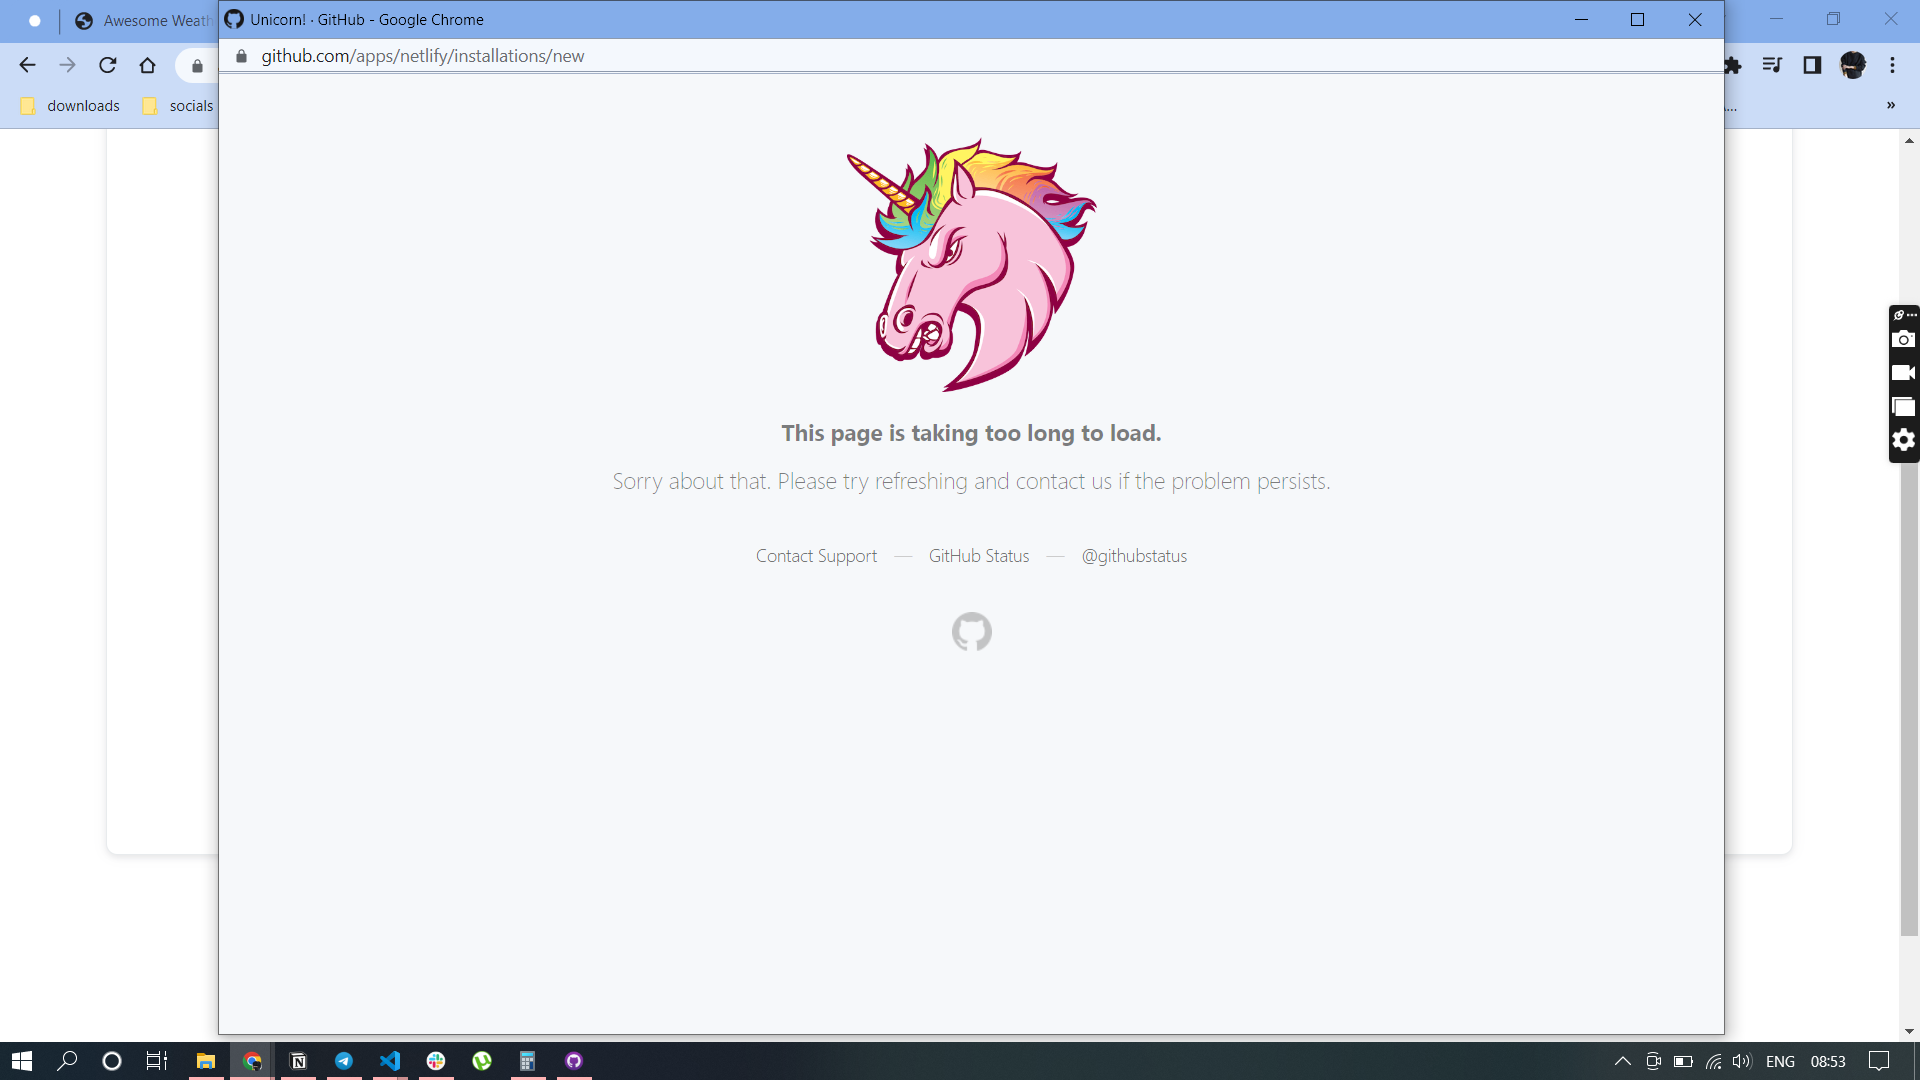The image size is (1920, 1080).
Task: Select the window capture icon on the panel
Action: 1904,406
